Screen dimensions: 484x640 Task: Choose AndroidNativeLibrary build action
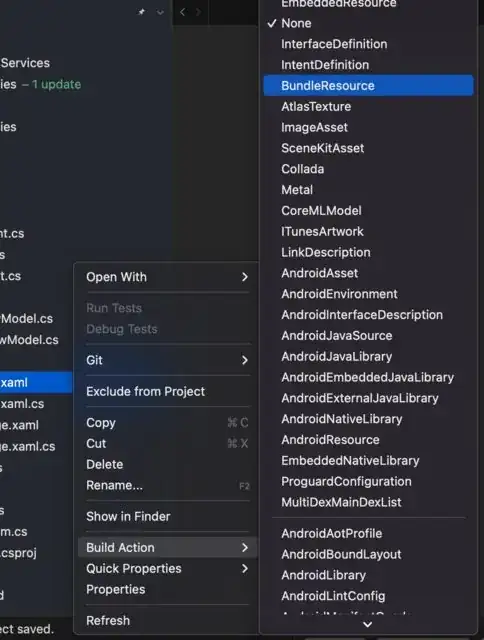click(x=368, y=419)
